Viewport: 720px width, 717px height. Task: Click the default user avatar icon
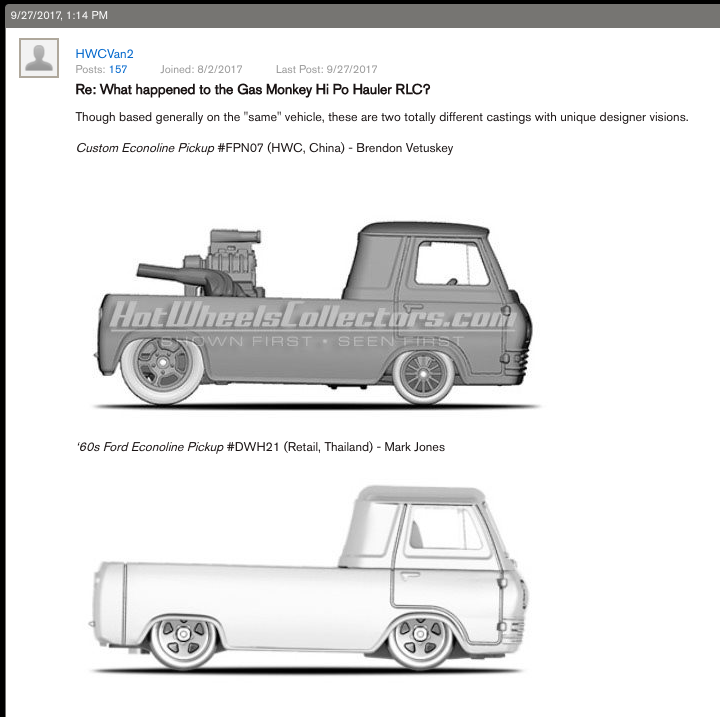coord(39,58)
